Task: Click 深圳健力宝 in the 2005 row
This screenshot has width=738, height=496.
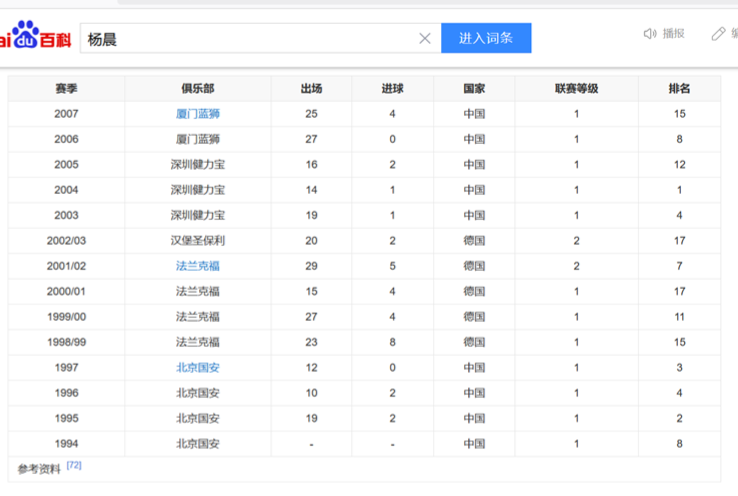Action: (x=198, y=165)
